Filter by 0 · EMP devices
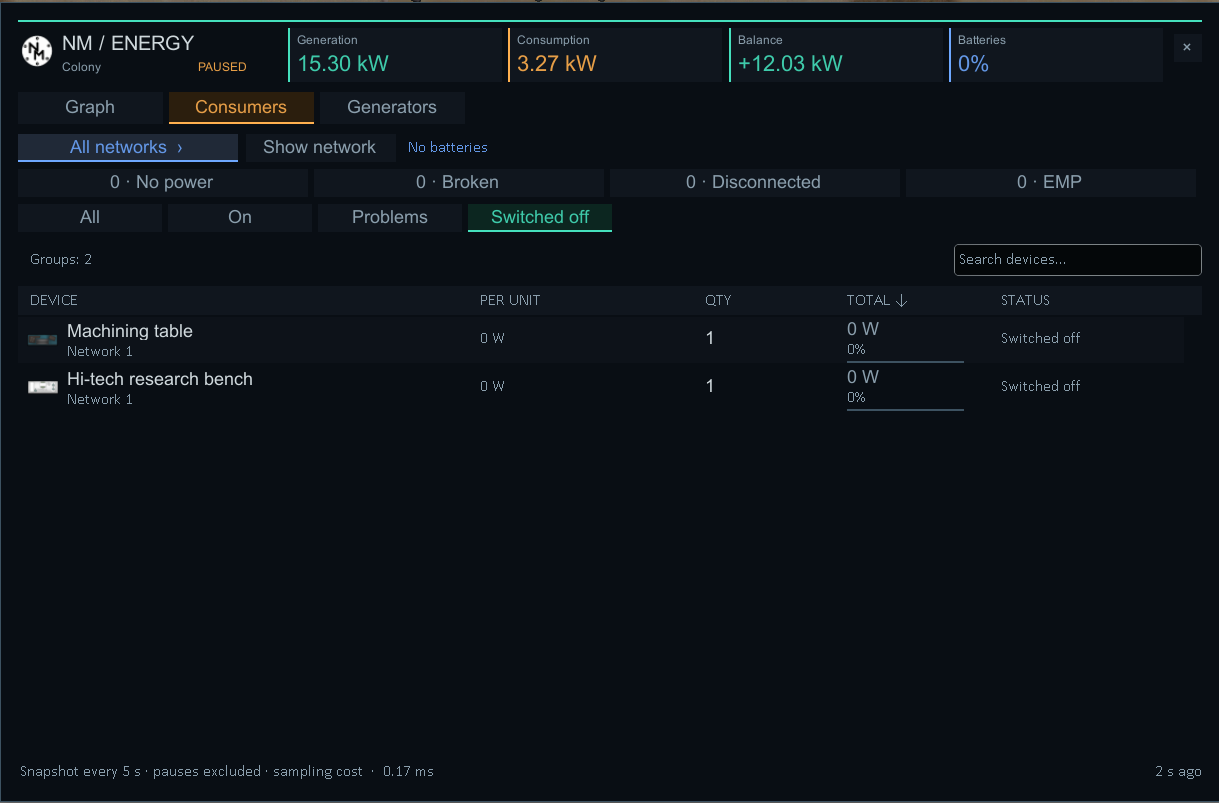The width and height of the screenshot is (1219, 803). [1050, 182]
